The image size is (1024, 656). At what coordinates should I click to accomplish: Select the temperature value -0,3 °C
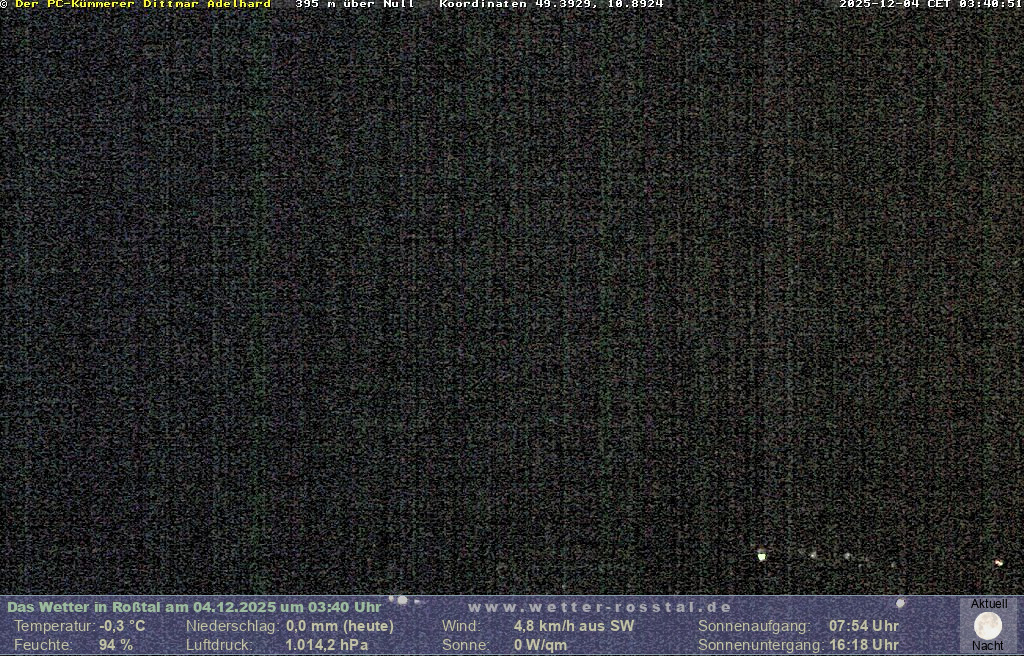(x=122, y=626)
